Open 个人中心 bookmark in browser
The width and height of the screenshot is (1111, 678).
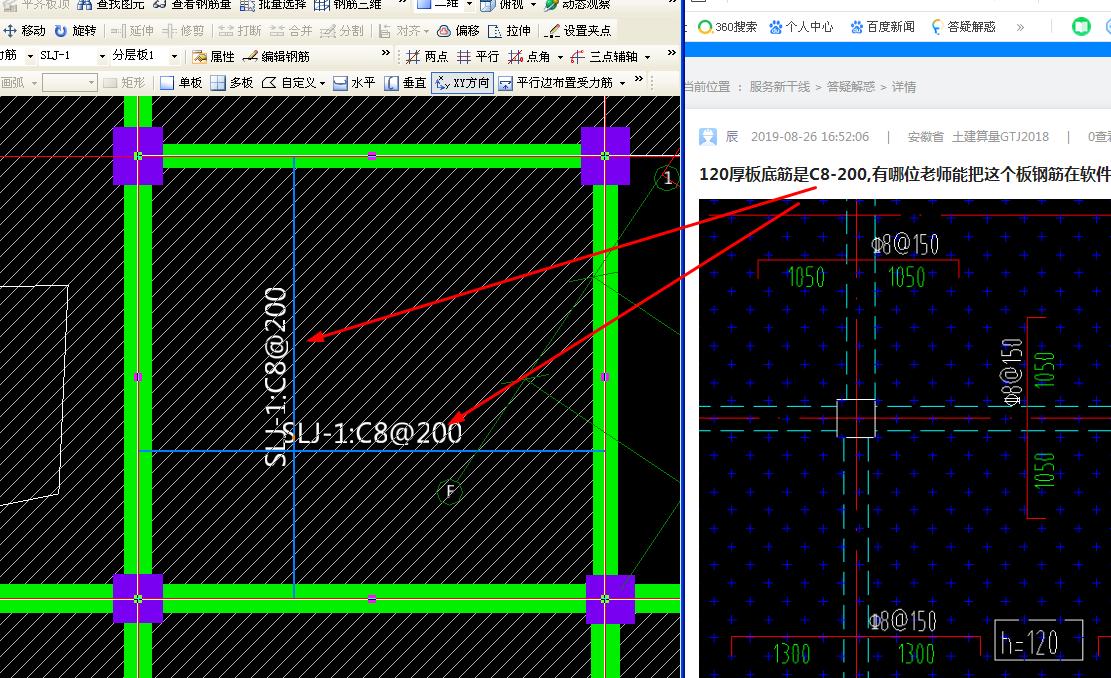(801, 27)
